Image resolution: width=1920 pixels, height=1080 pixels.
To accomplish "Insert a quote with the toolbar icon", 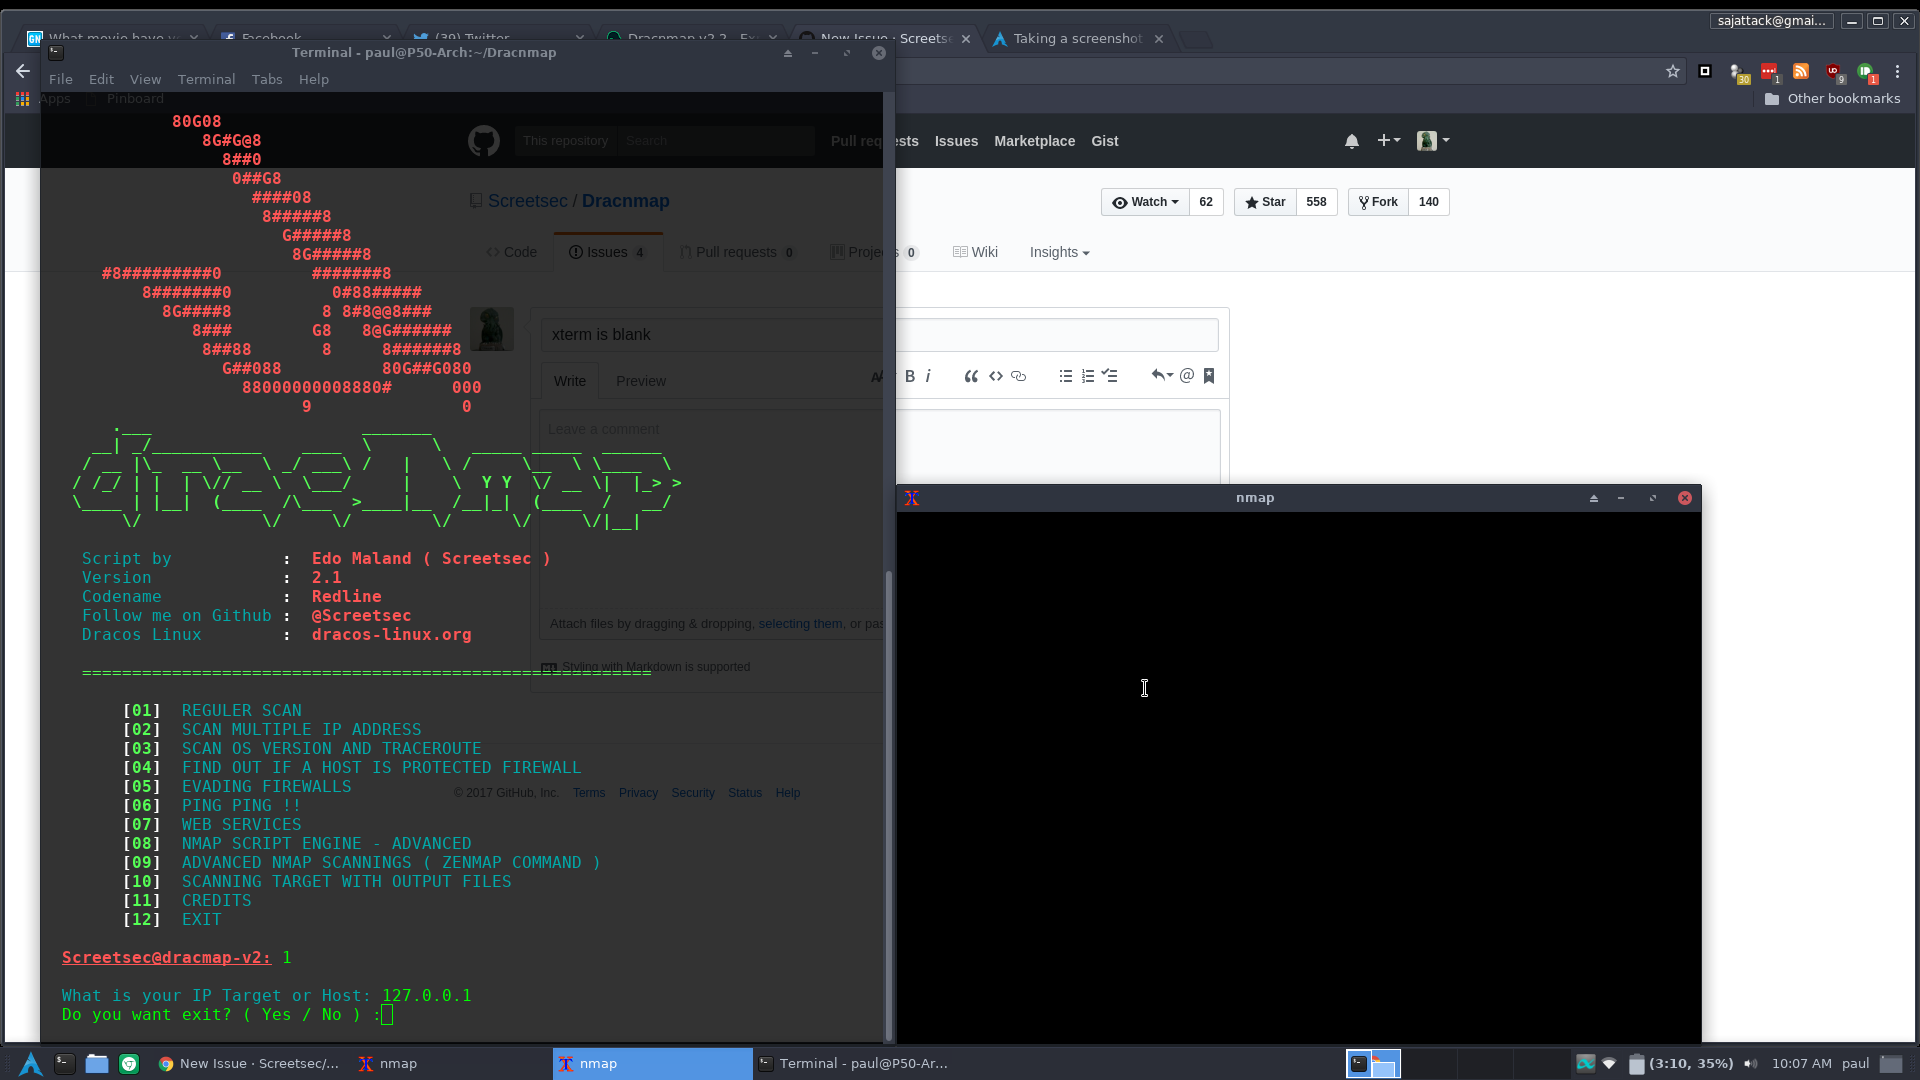I will click(970, 376).
